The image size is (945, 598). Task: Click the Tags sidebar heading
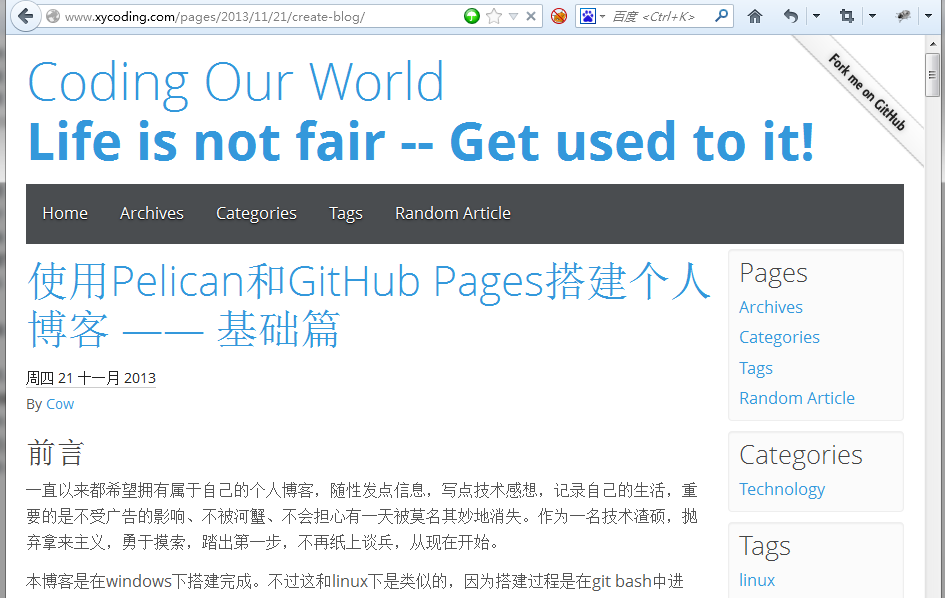coord(765,547)
